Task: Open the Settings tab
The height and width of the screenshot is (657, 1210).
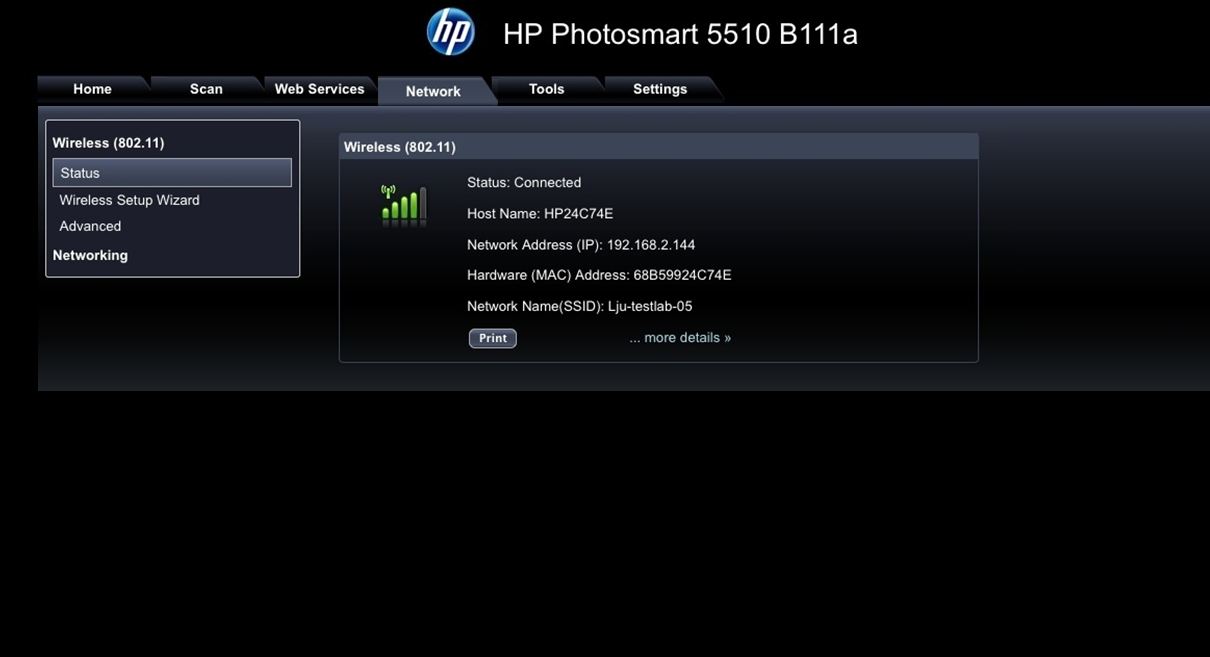Action: pyautogui.click(x=660, y=89)
